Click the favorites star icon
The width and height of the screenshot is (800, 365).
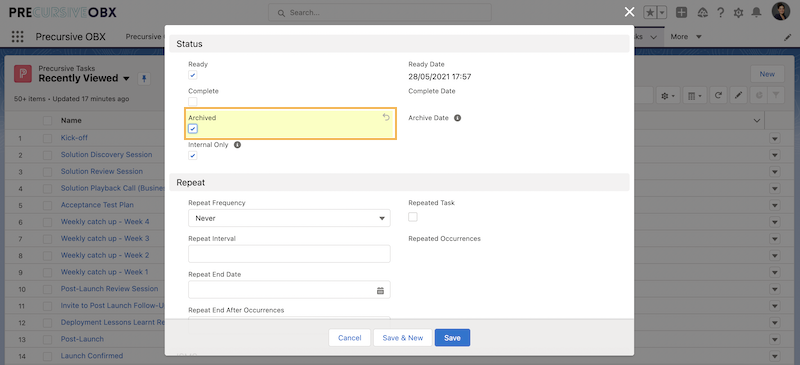(650, 13)
